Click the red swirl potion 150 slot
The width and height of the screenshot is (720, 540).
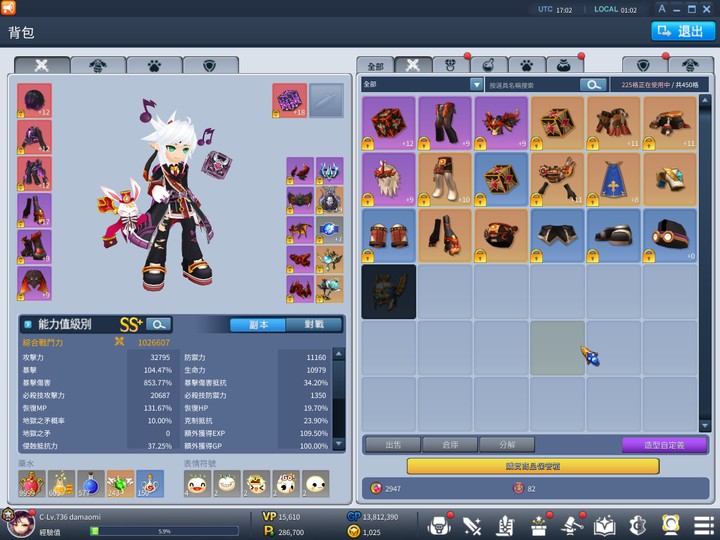150,484
